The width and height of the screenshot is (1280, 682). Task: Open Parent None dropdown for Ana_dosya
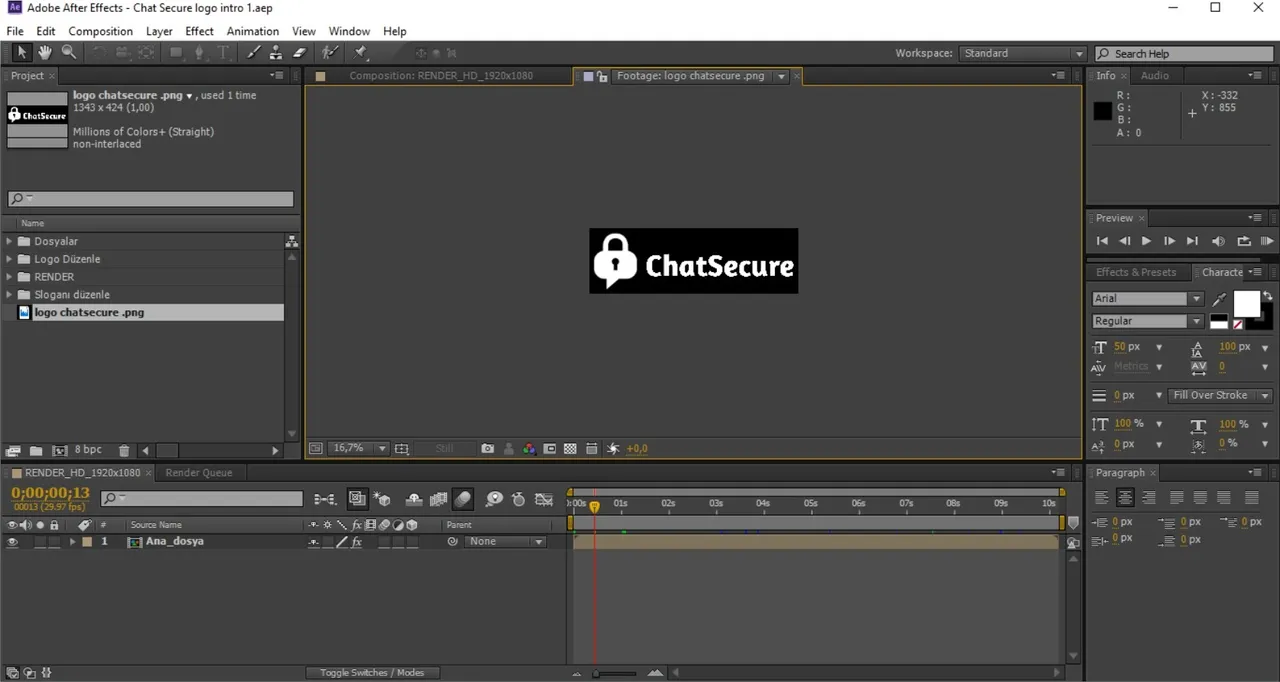tap(506, 542)
